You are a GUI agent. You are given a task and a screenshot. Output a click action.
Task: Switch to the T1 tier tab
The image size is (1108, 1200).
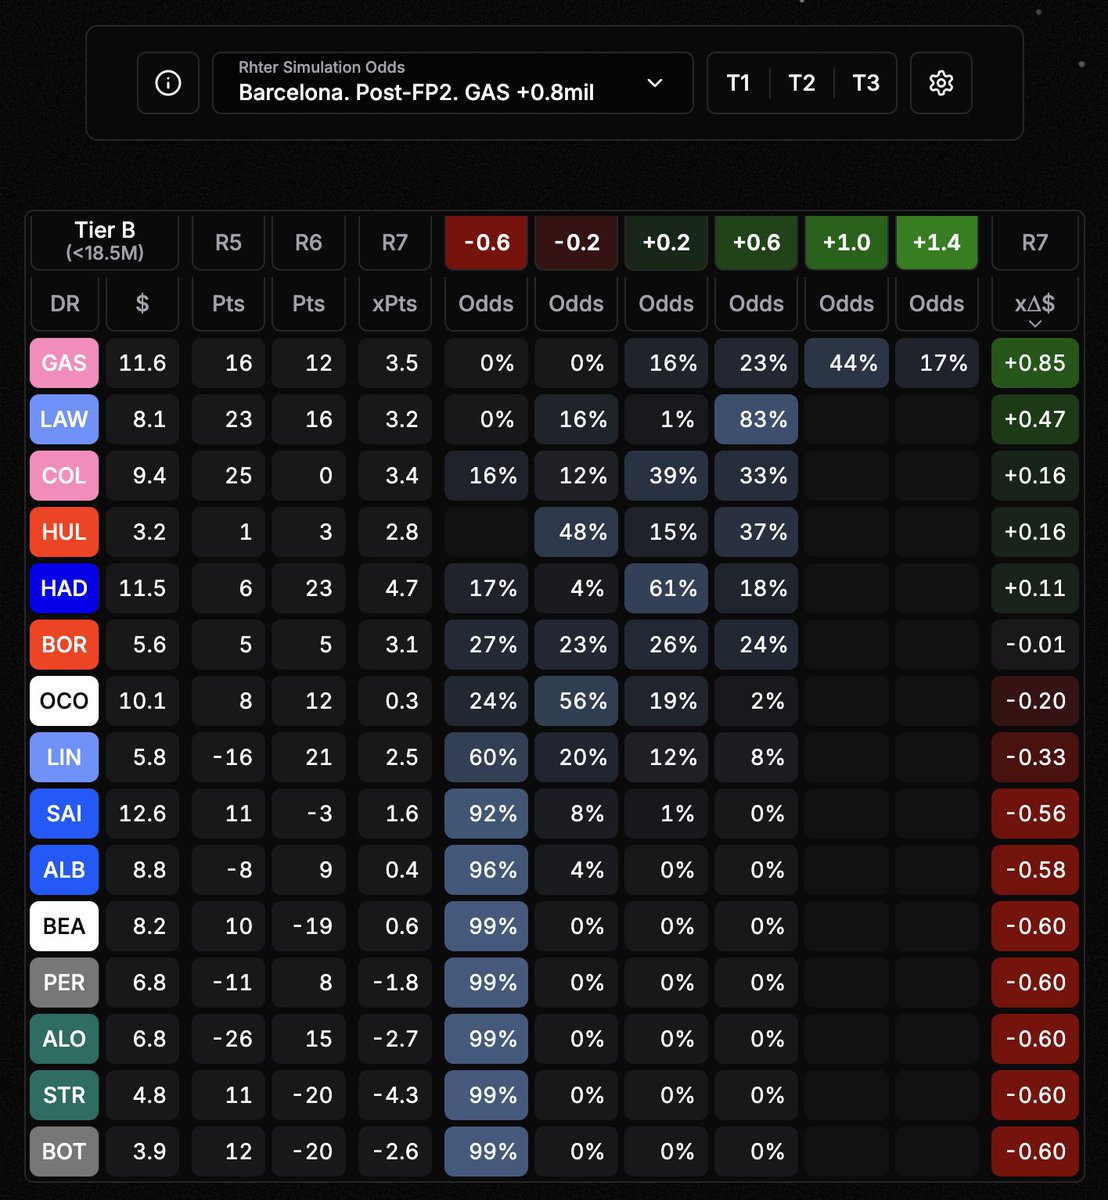tap(738, 83)
